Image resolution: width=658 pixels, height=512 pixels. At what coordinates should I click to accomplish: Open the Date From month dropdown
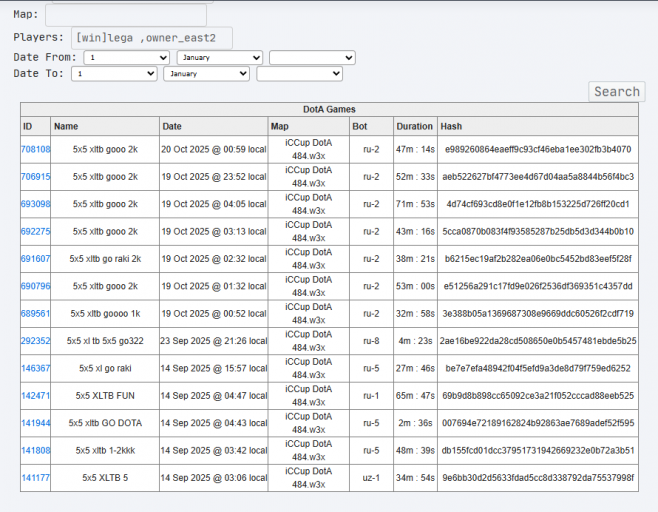[220, 57]
